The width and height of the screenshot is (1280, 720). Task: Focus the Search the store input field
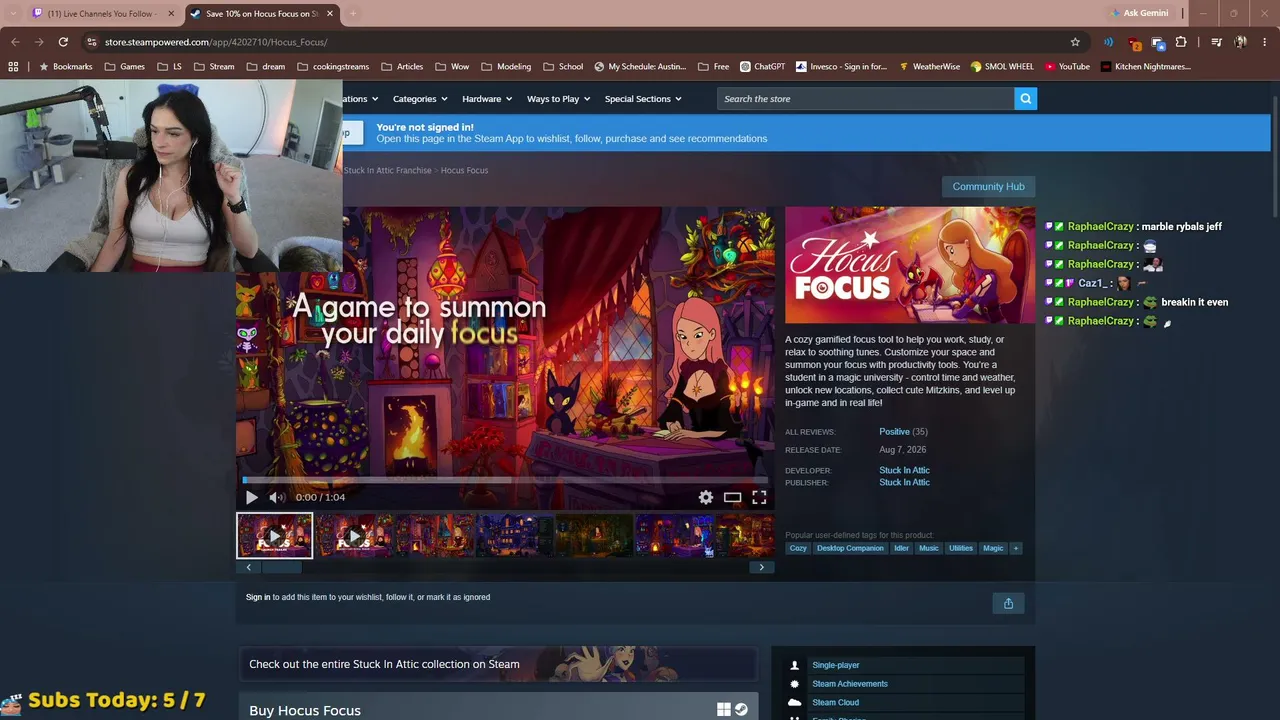865,98
